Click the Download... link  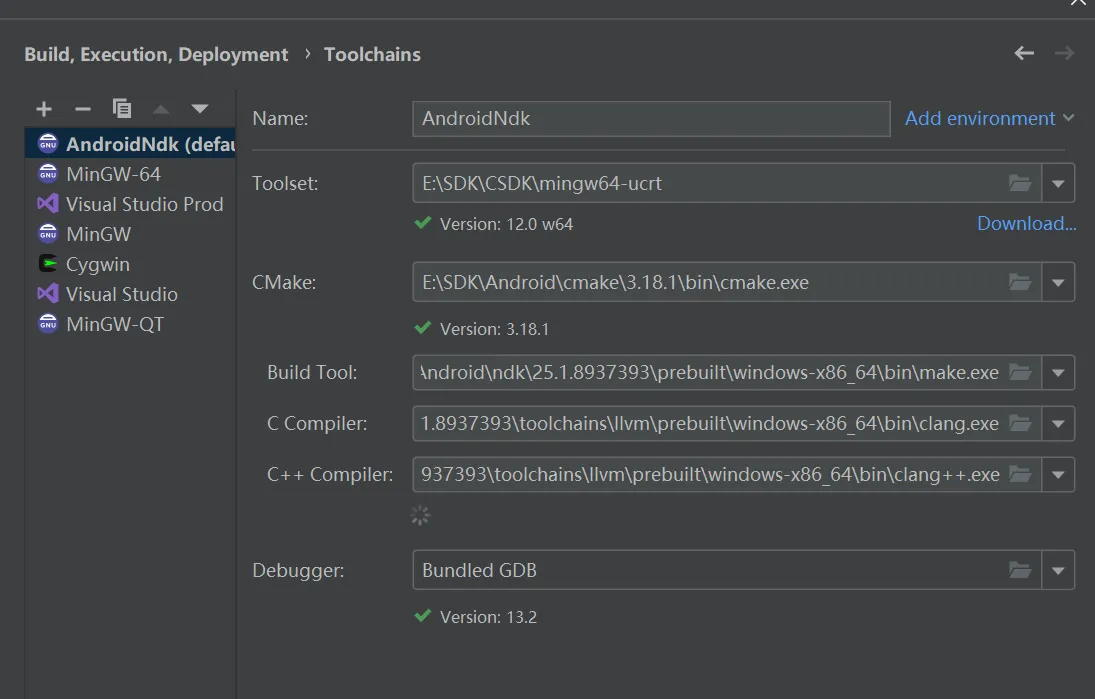point(1027,223)
